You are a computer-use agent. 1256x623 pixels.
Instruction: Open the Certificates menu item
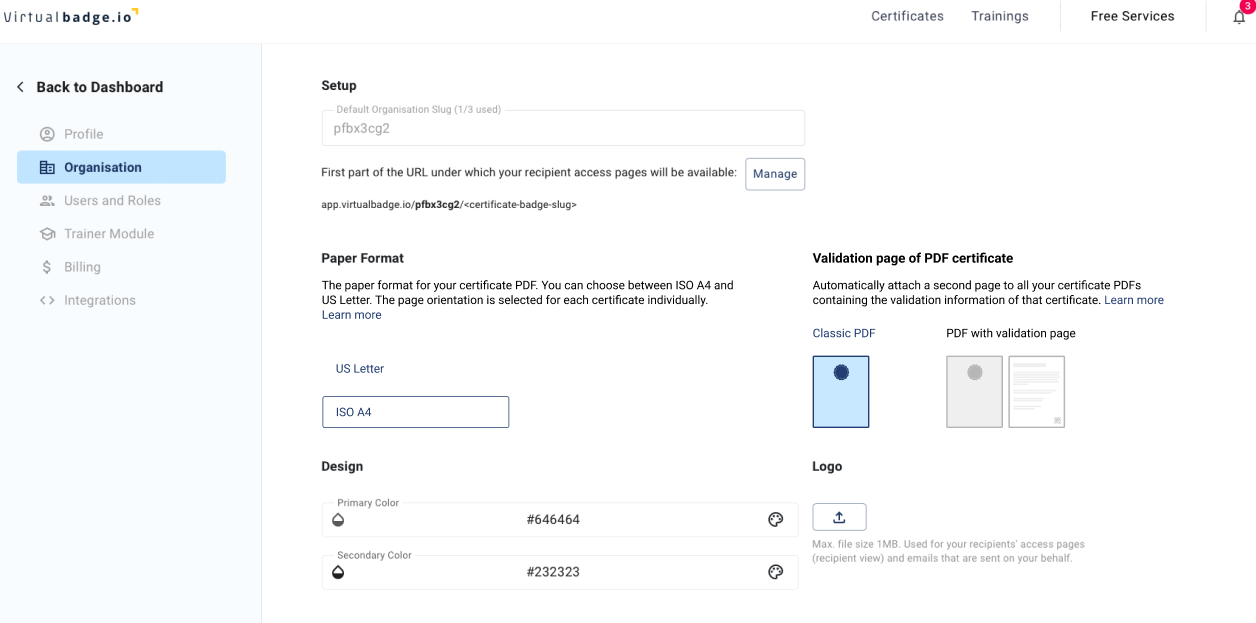tap(906, 16)
